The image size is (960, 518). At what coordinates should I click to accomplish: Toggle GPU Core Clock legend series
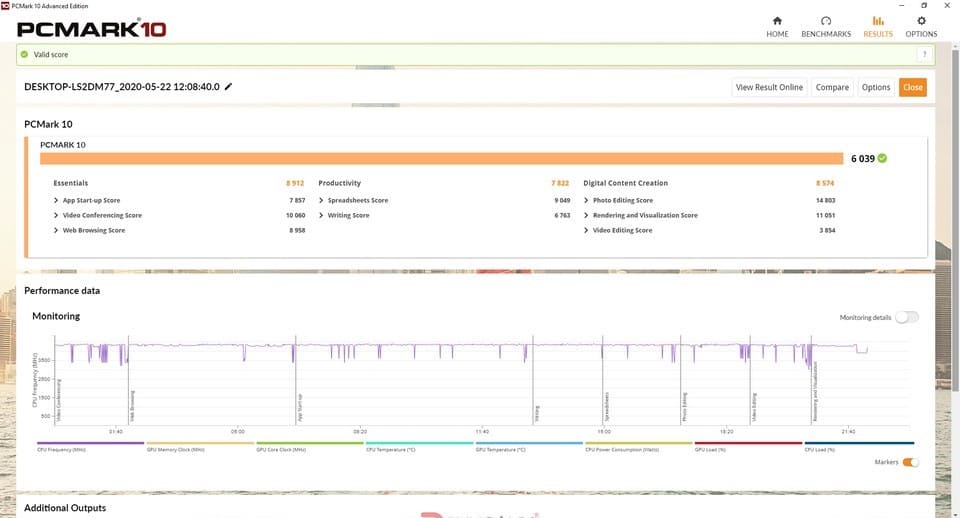[309, 446]
